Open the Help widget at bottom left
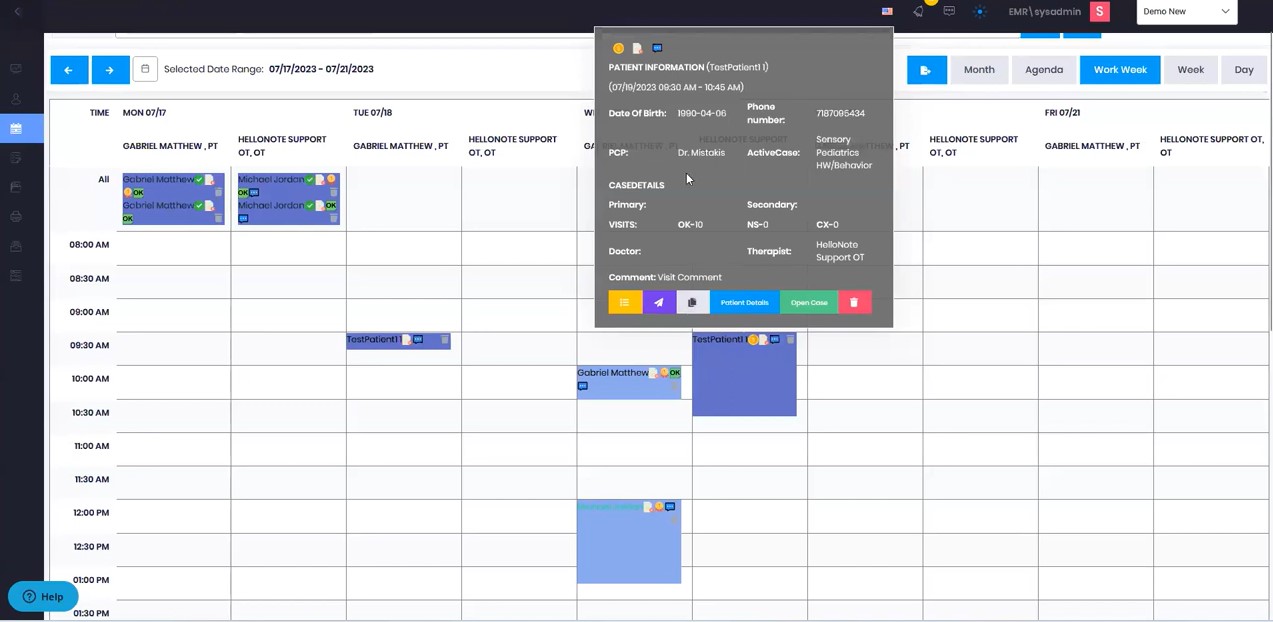Image resolution: width=1273 pixels, height=622 pixels. pos(41,596)
